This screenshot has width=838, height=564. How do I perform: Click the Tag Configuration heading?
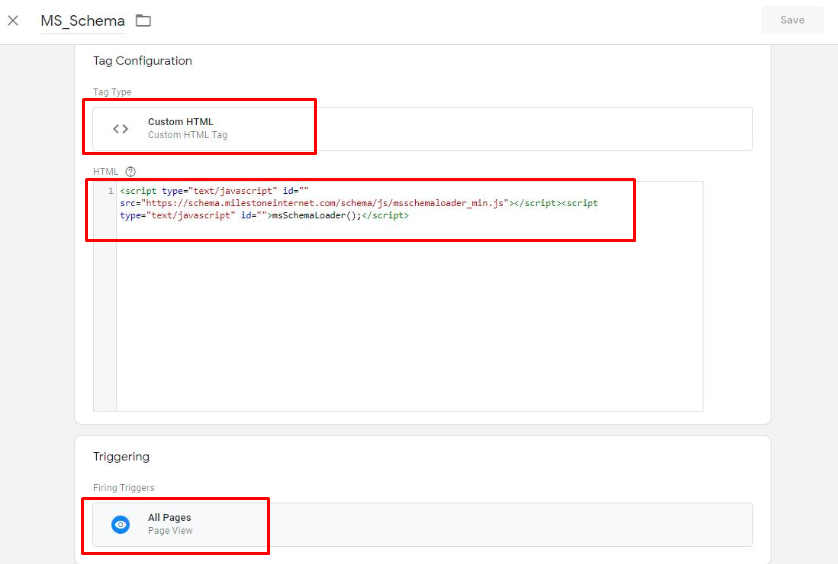(x=143, y=61)
